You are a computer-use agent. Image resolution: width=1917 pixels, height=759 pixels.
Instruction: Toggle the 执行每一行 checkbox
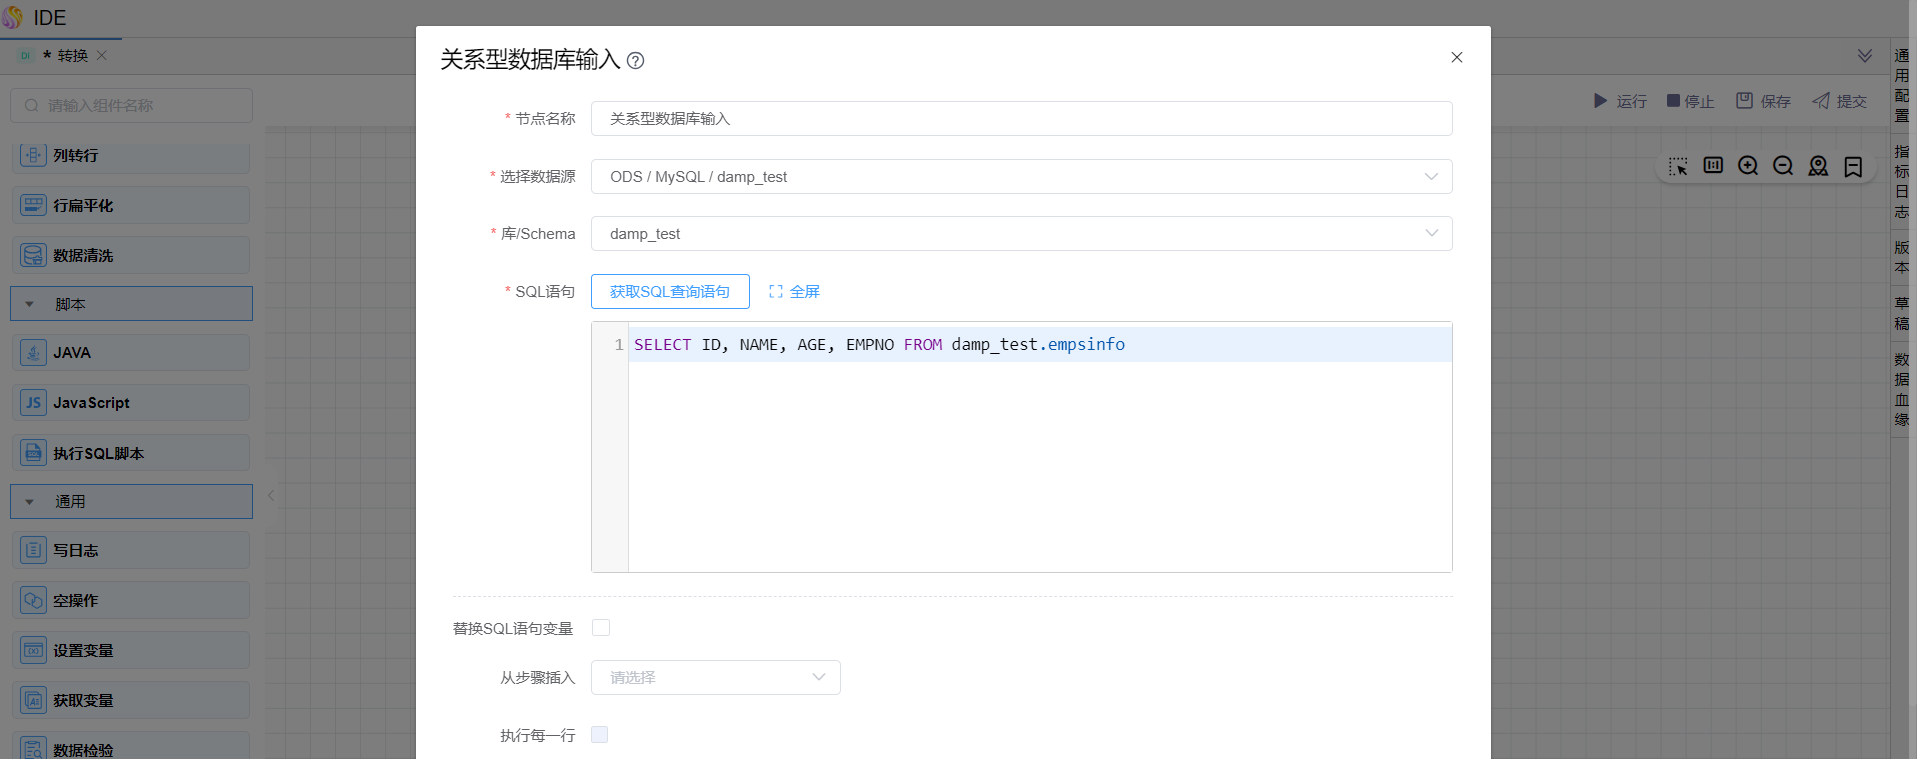pos(600,735)
